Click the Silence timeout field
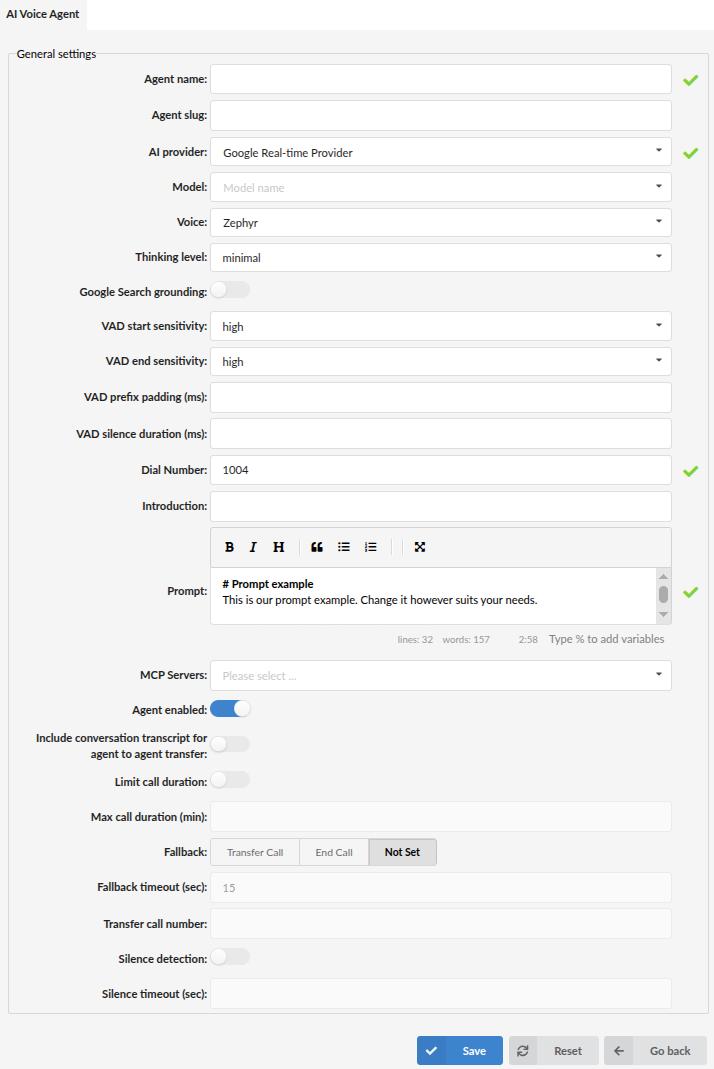 coord(441,994)
